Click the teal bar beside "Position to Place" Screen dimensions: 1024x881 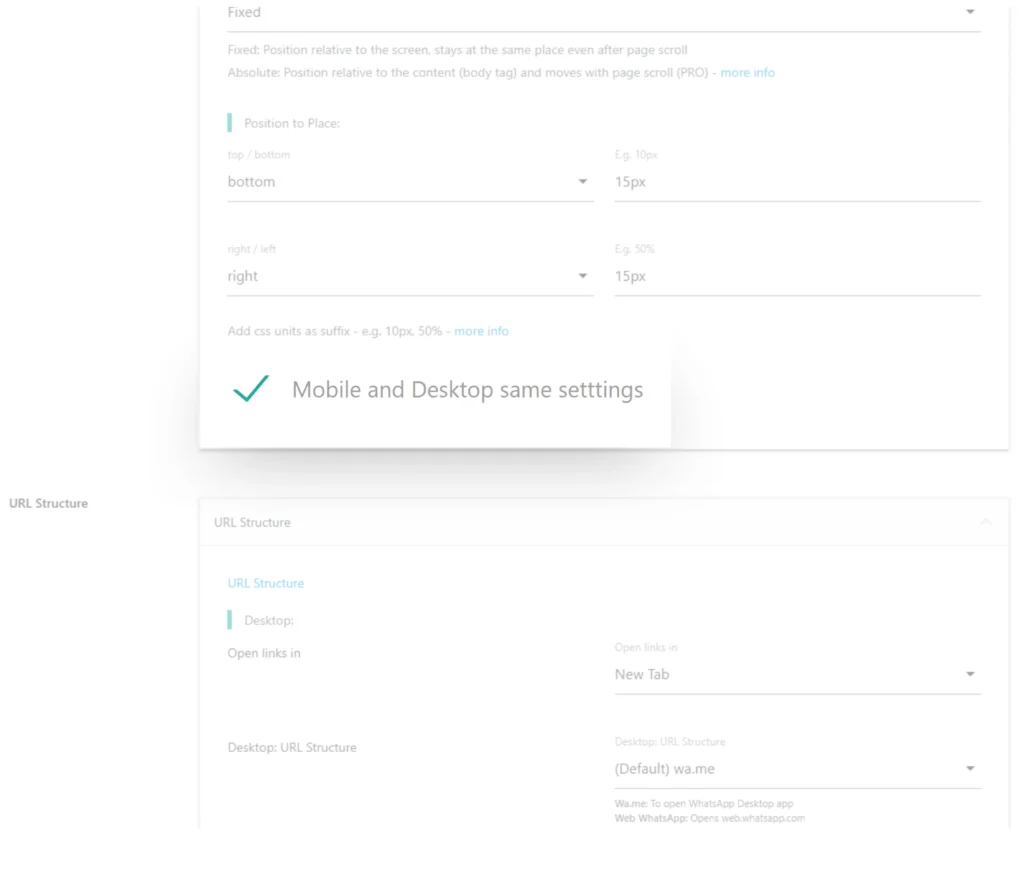point(227,122)
